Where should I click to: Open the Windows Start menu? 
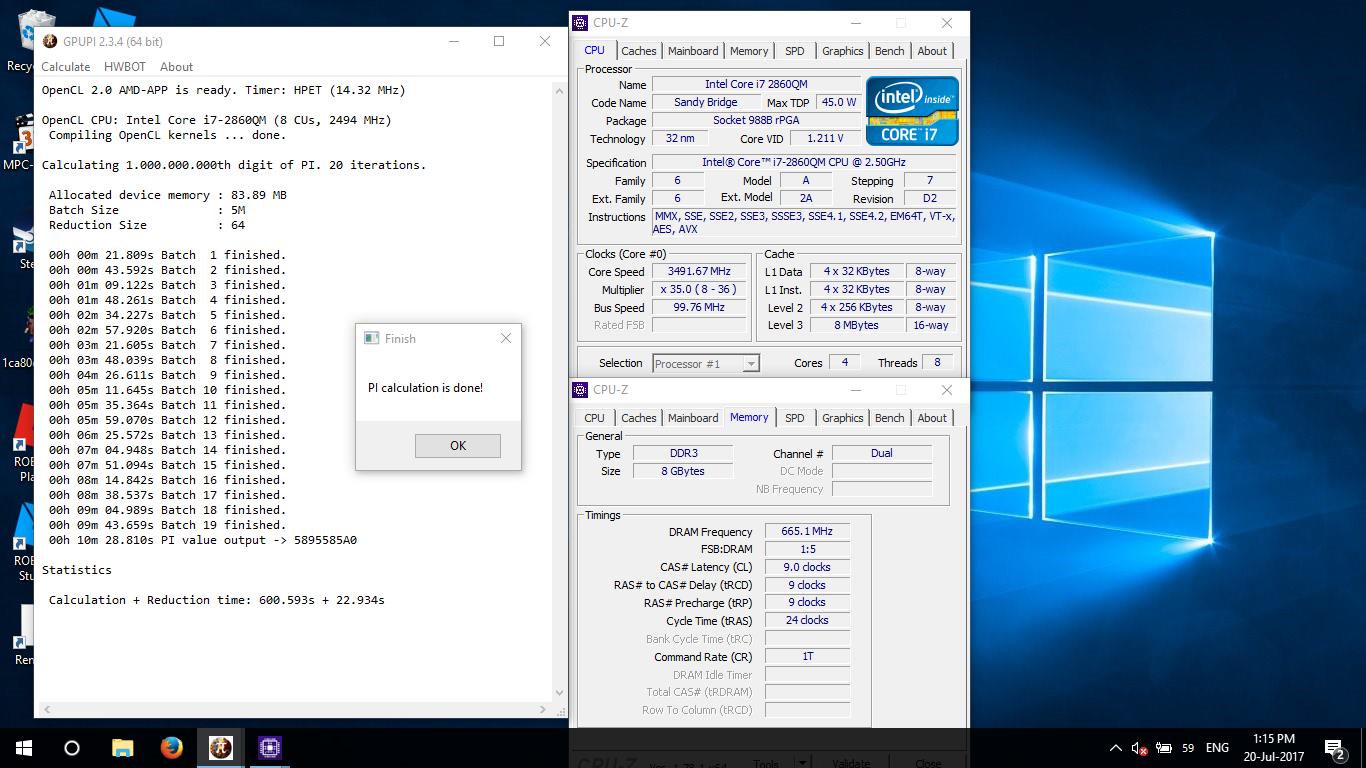(24, 747)
